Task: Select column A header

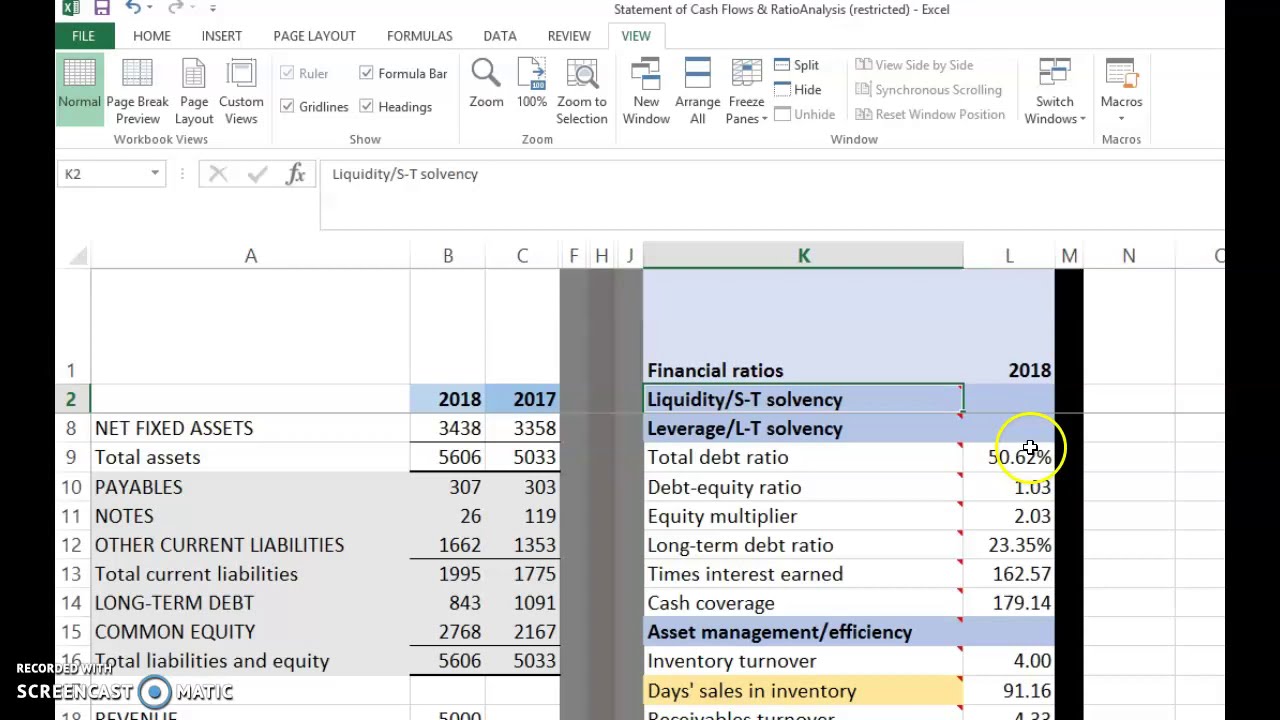Action: coord(250,256)
